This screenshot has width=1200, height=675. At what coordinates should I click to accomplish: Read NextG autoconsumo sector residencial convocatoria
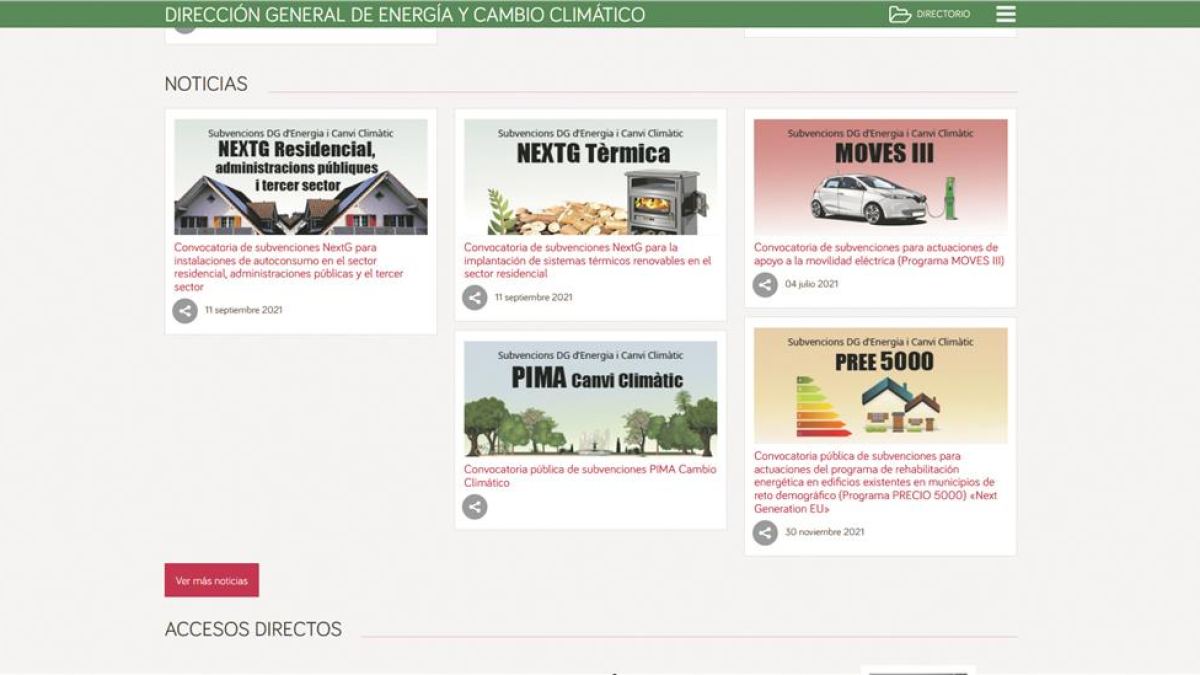point(289,267)
